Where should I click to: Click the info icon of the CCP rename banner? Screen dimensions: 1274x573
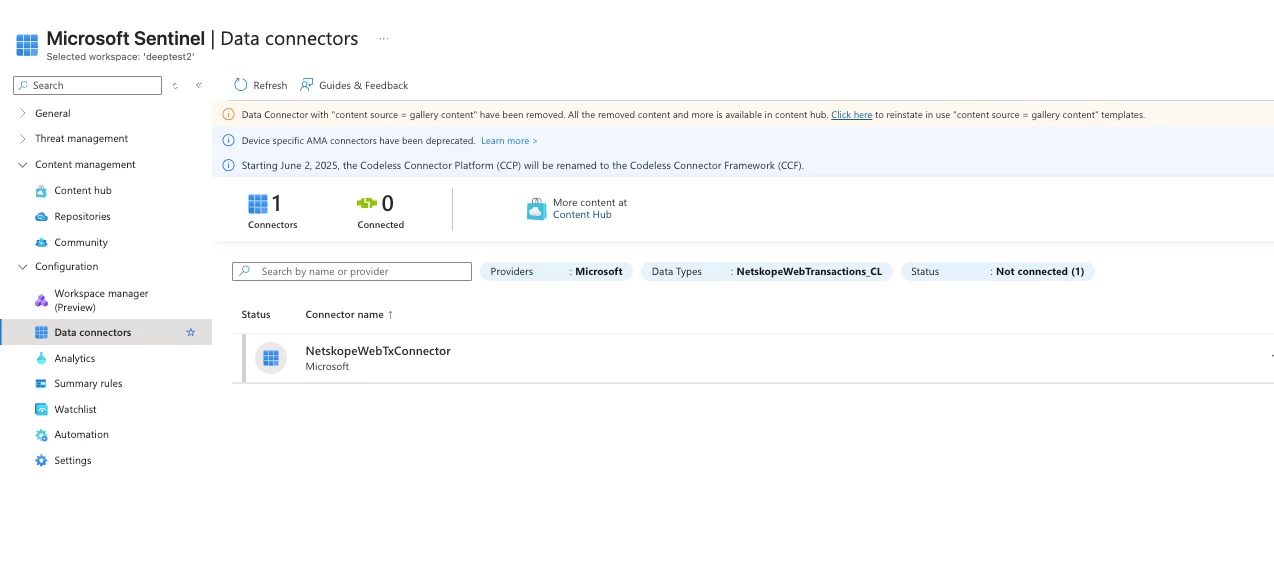pos(227,165)
